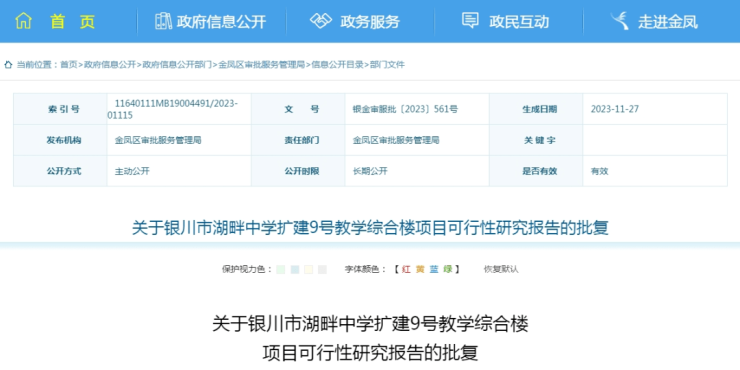Click the 是否有效 label cell

[536, 171]
